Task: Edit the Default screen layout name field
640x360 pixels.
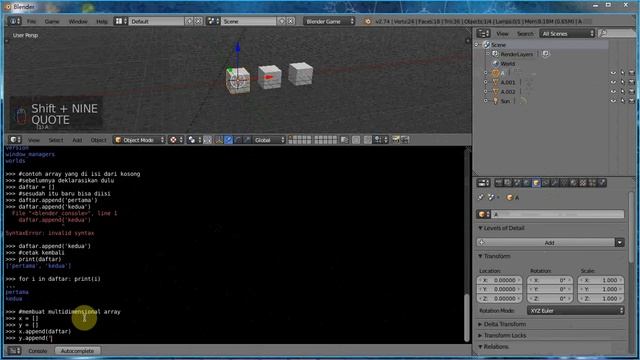Action: 156,21
